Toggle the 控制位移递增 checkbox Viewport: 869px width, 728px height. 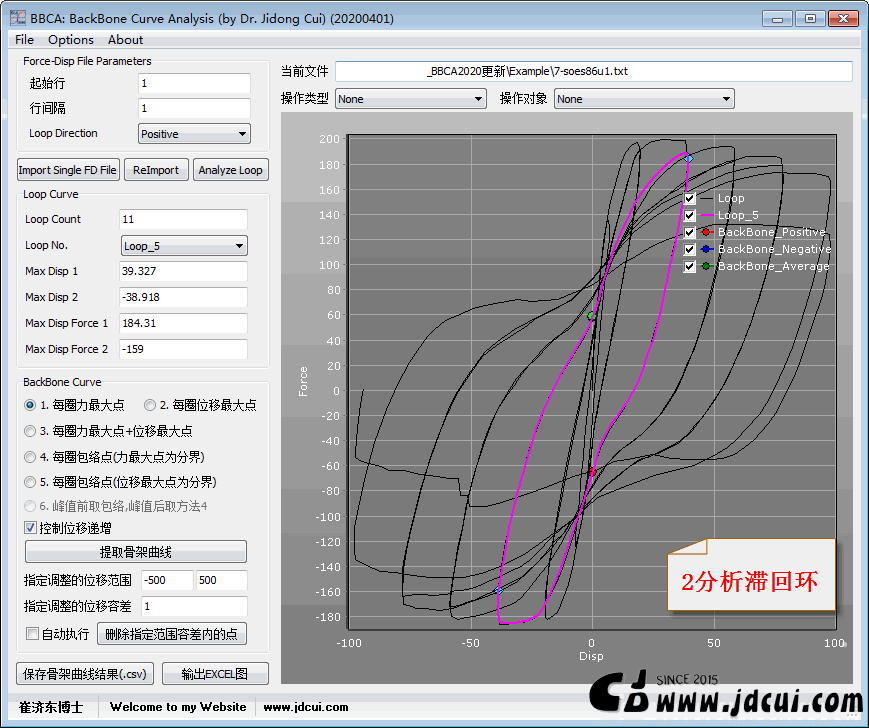pos(31,528)
